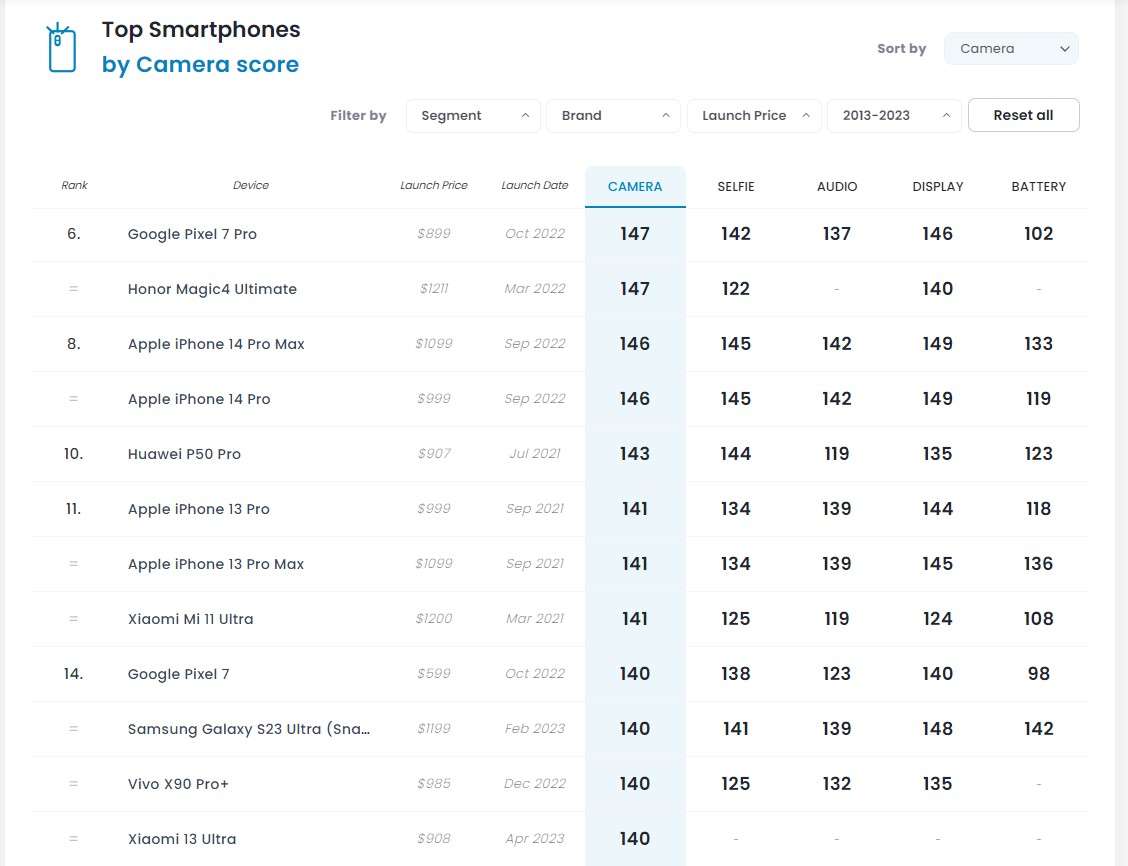The image size is (1128, 866).
Task: Open the Xiaomi 13 Ultra entry
Action: coord(182,839)
